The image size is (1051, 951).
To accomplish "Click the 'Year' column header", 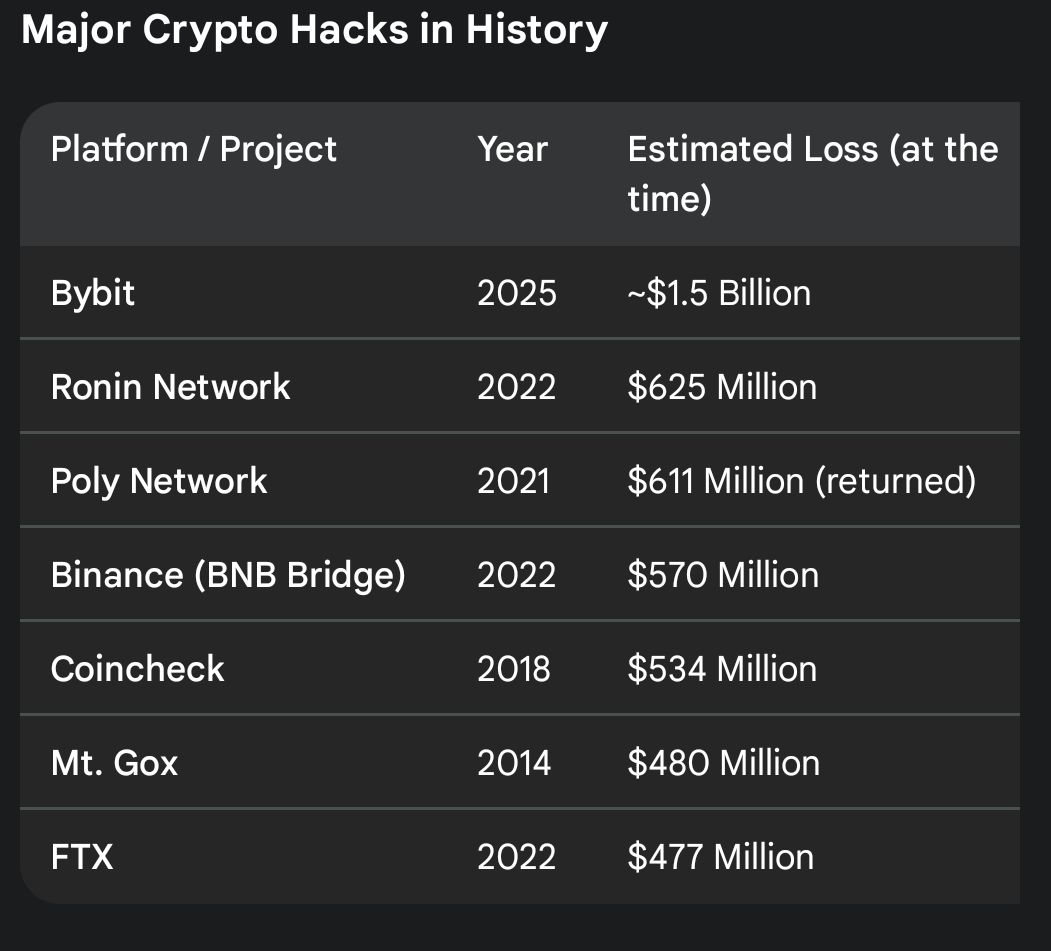I will tap(513, 149).
